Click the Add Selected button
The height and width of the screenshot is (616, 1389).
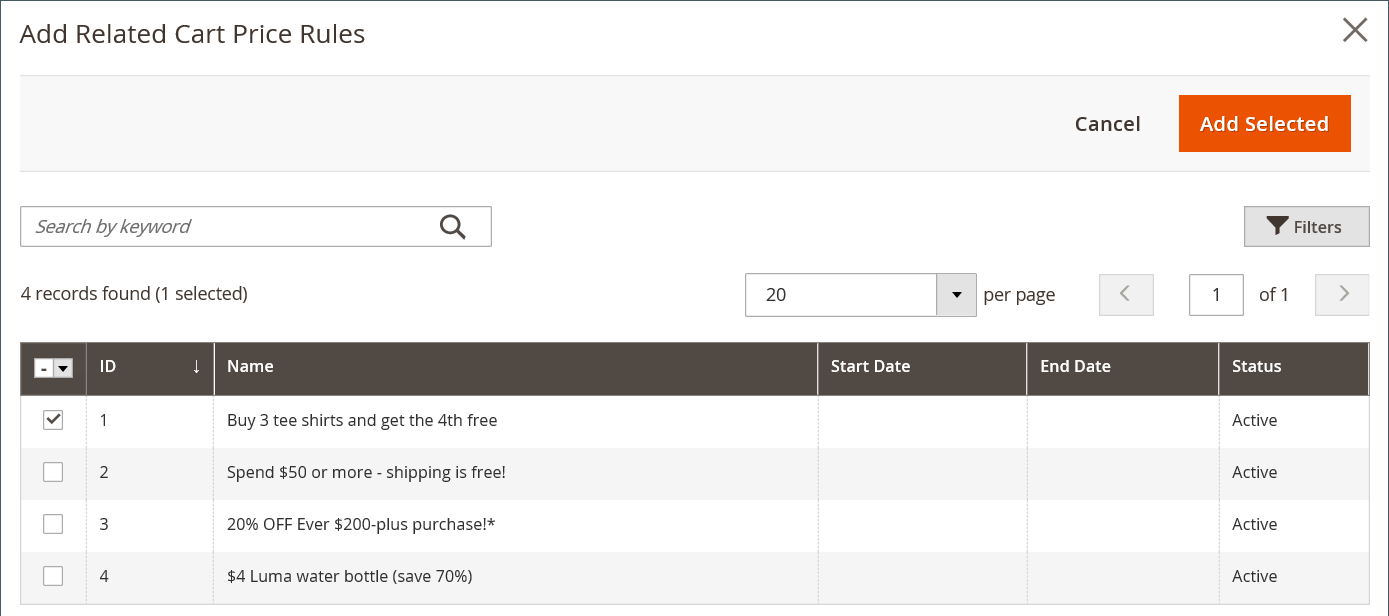point(1264,124)
